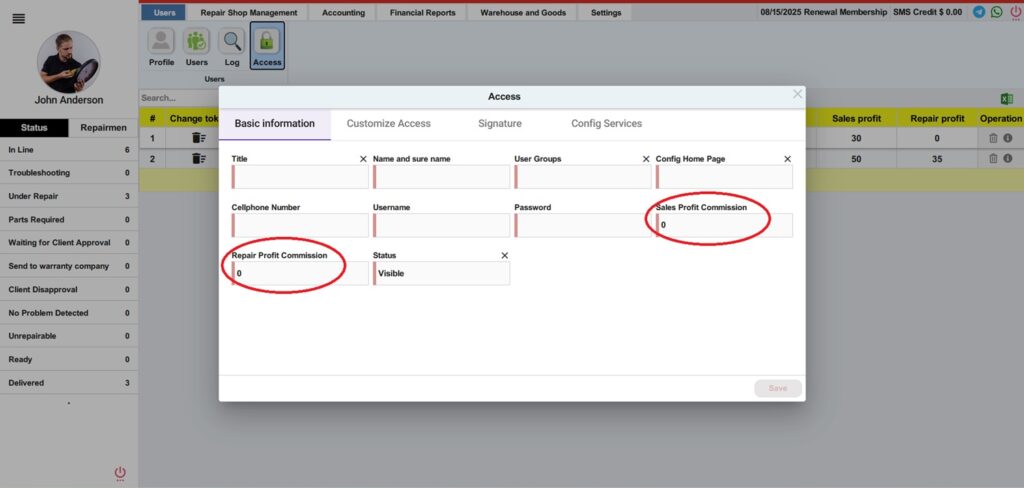Export table with the Excel icon
Image resolution: width=1024 pixels, height=488 pixels.
[x=1006, y=99]
